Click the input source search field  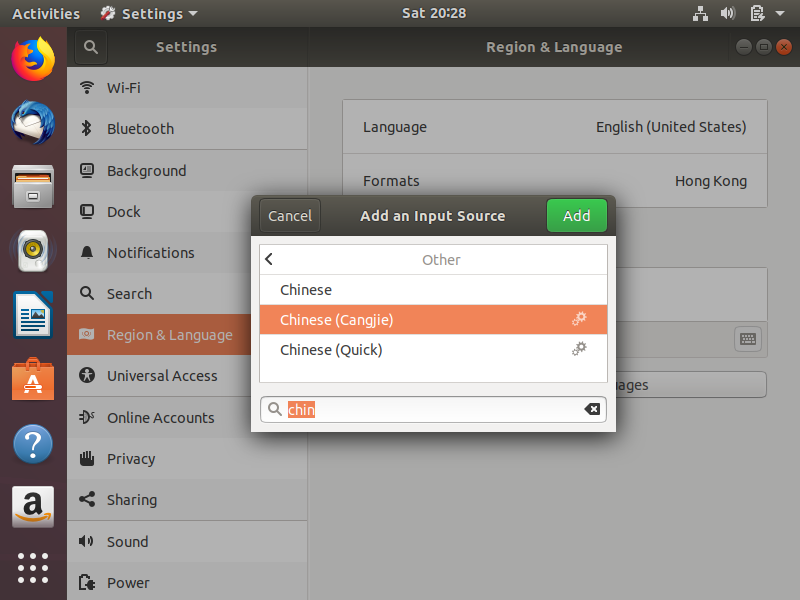point(433,409)
